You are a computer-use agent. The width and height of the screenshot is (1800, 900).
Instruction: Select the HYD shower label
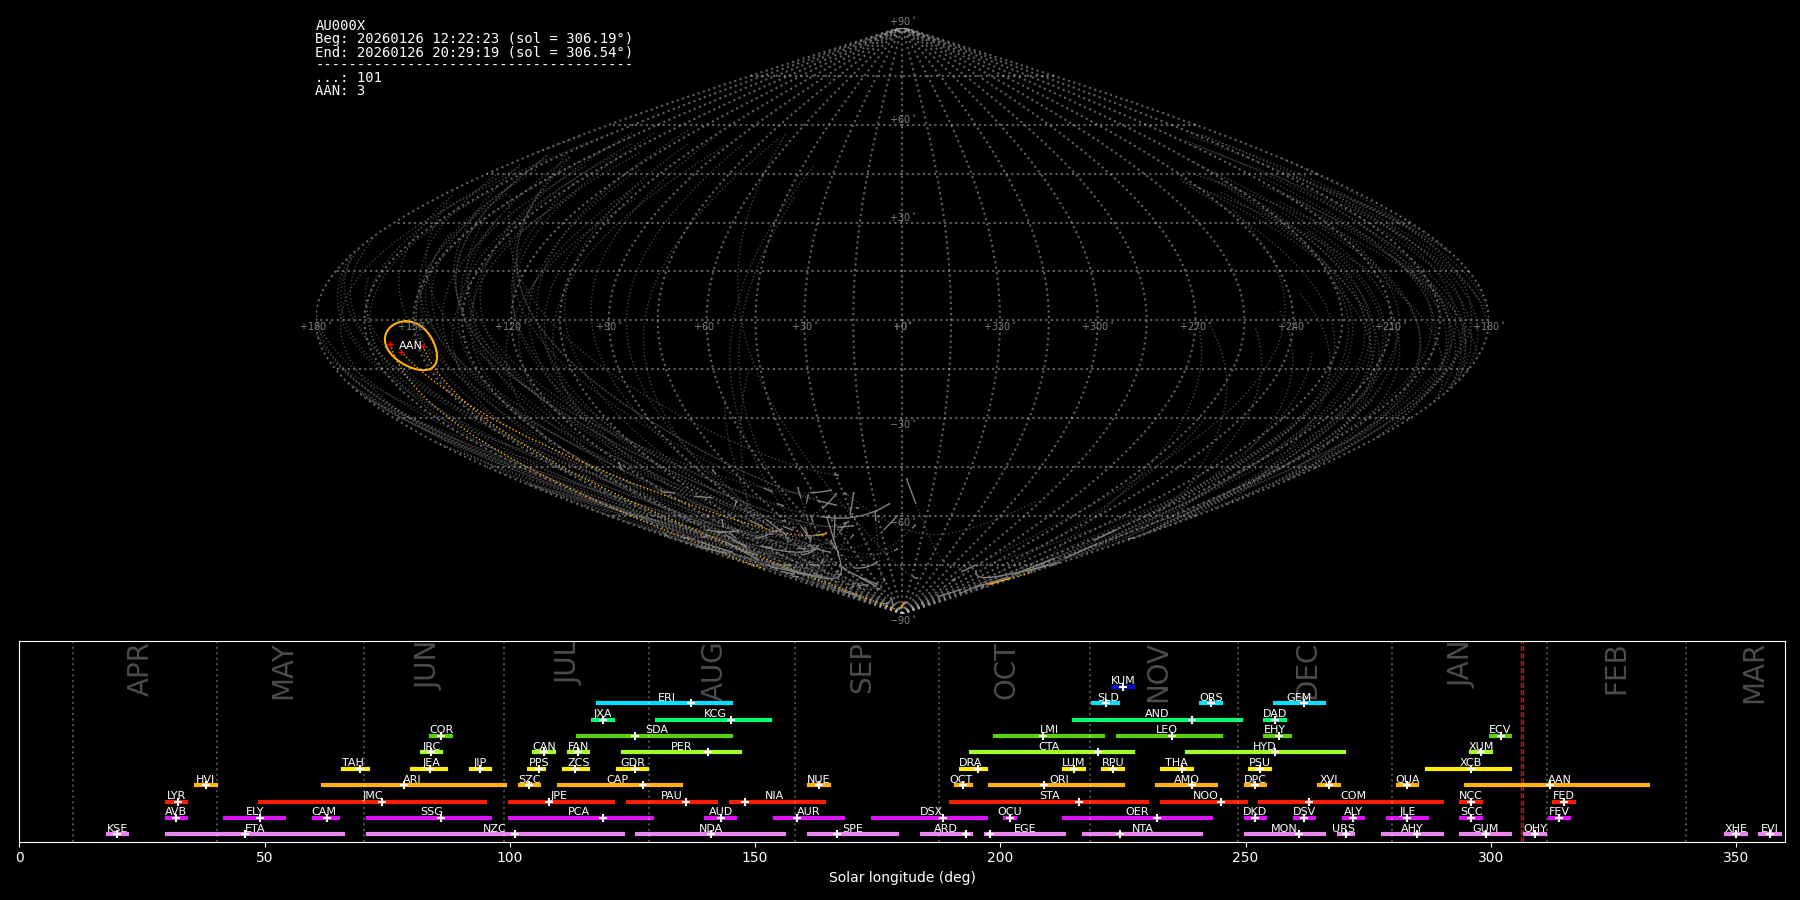pyautogui.click(x=1264, y=747)
